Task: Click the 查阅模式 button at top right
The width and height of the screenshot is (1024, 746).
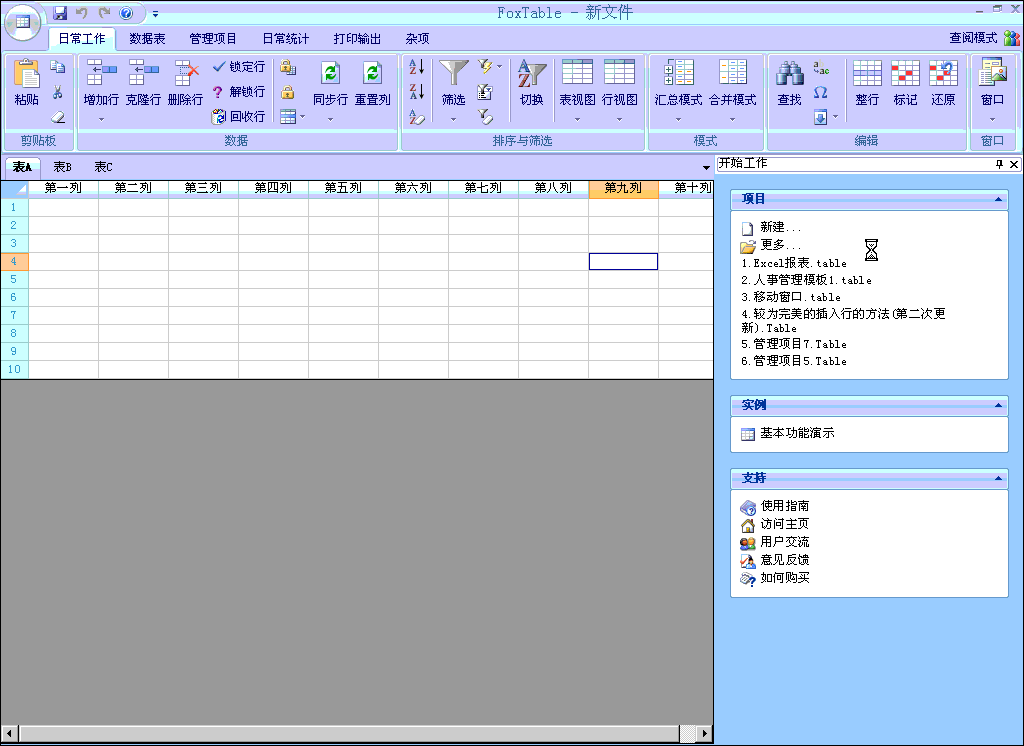Action: 973,38
